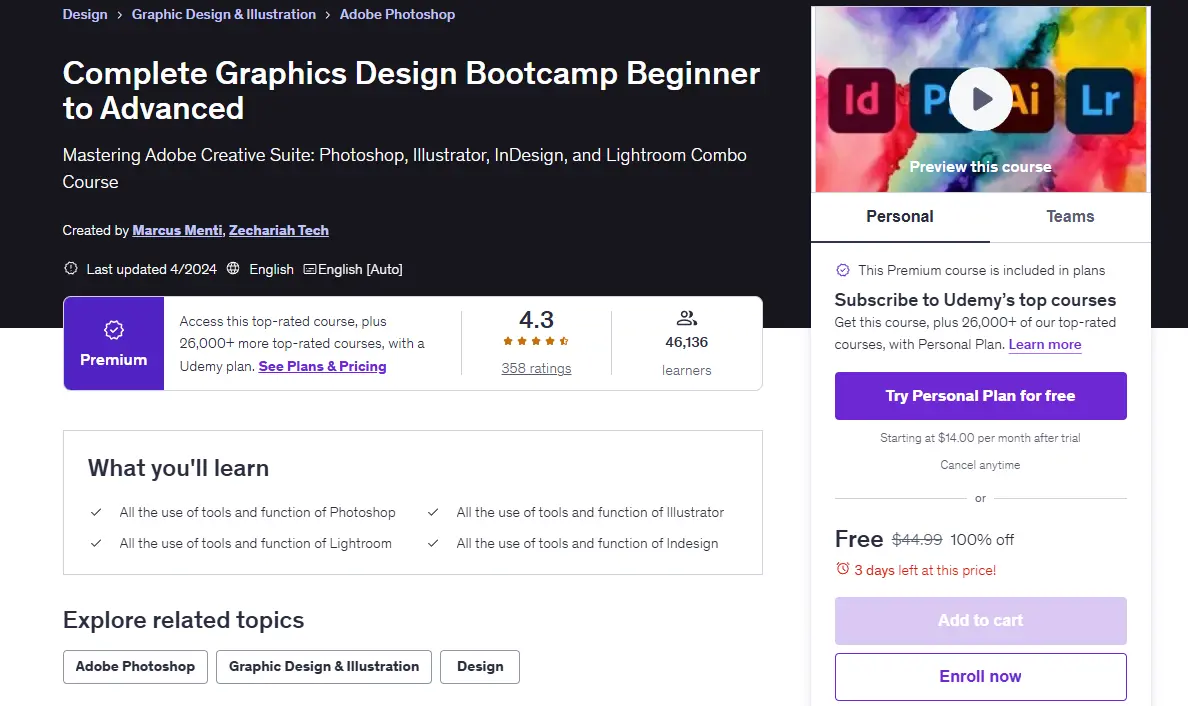This screenshot has height=706, width=1188.
Task: Click the Lightroom Lr icon in preview
Action: (x=1099, y=100)
